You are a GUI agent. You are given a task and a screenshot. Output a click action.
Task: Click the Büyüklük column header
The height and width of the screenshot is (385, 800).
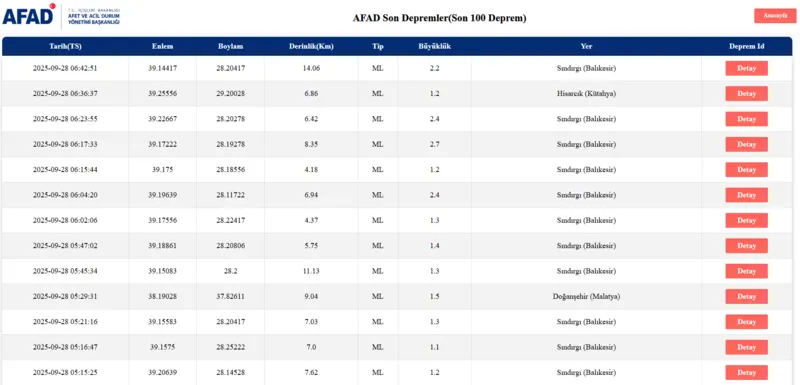(x=435, y=46)
